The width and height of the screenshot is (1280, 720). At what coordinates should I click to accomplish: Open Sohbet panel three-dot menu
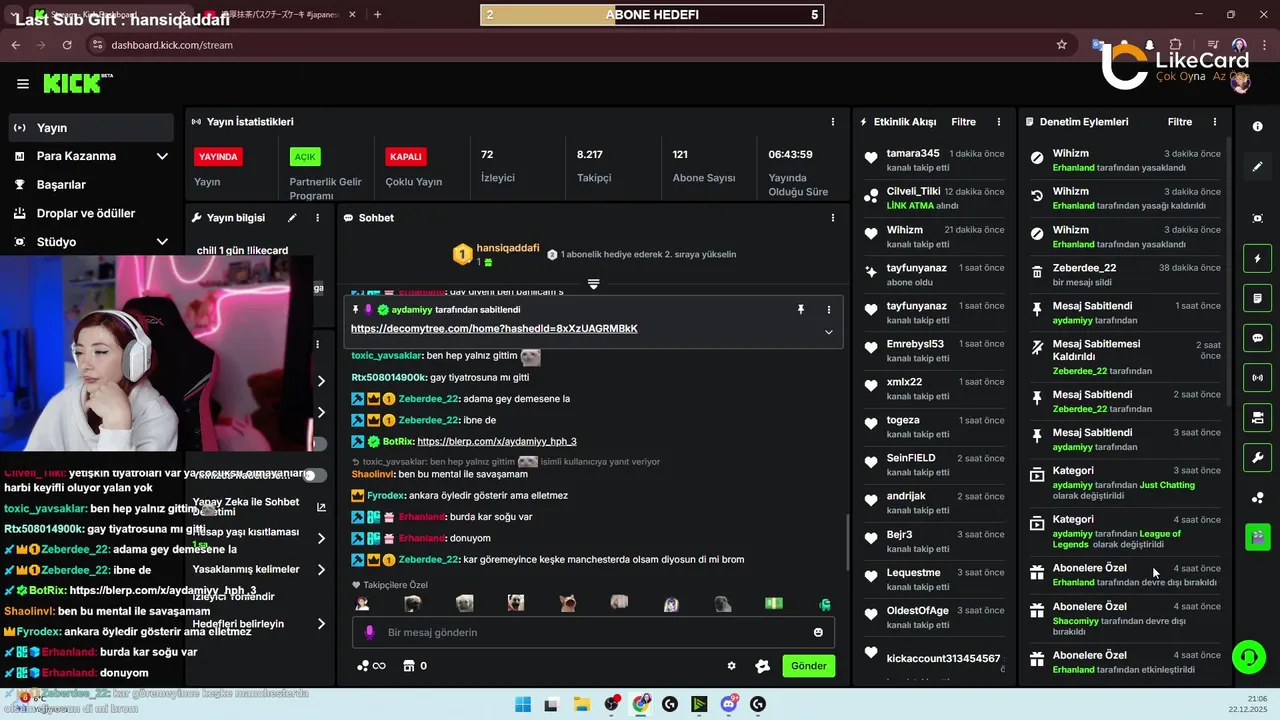tap(832, 218)
